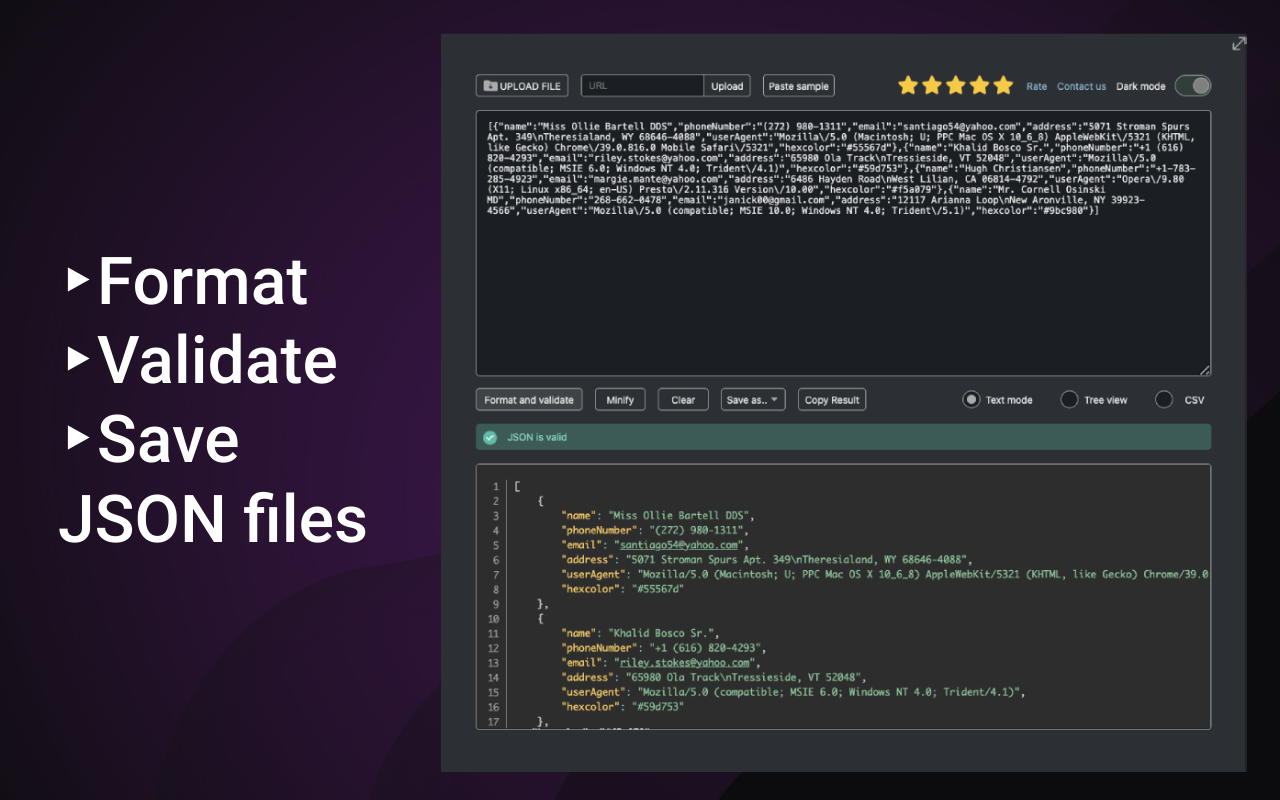Minify the JSON input
Image resolution: width=1280 pixels, height=800 pixels.
pos(620,399)
